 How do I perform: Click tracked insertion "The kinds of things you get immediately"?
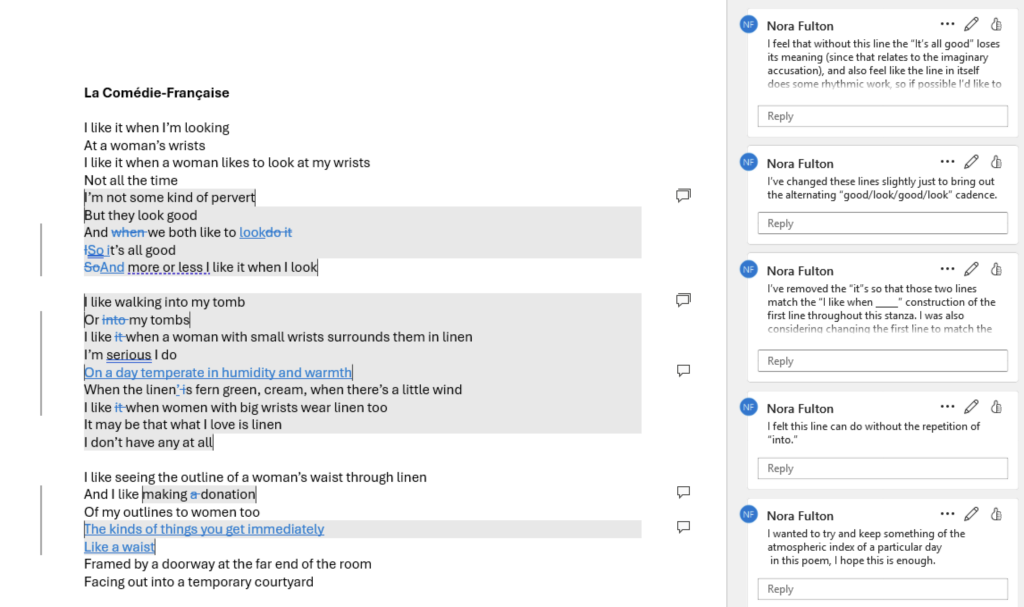click(x=204, y=529)
